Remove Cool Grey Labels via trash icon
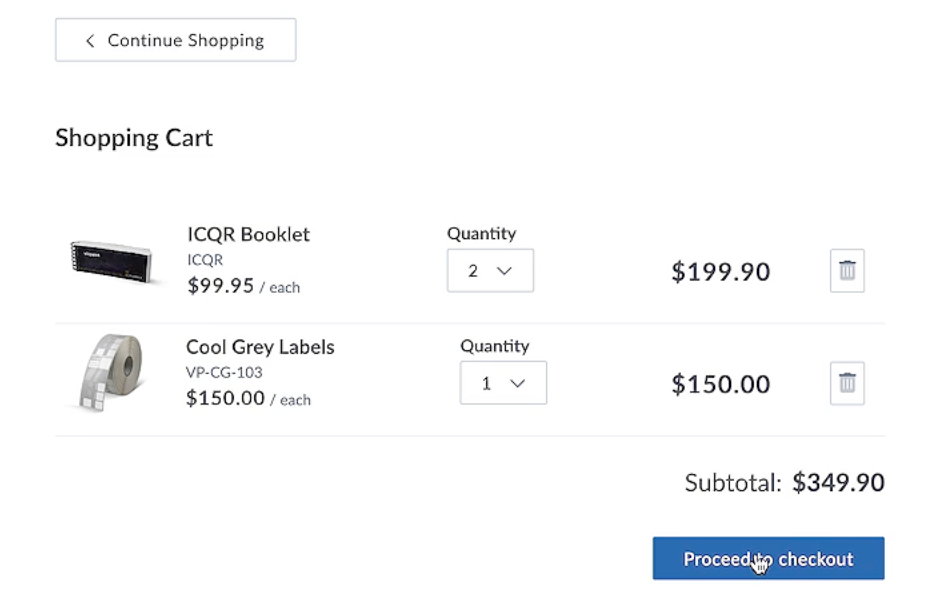The height and width of the screenshot is (607, 928). (846, 383)
